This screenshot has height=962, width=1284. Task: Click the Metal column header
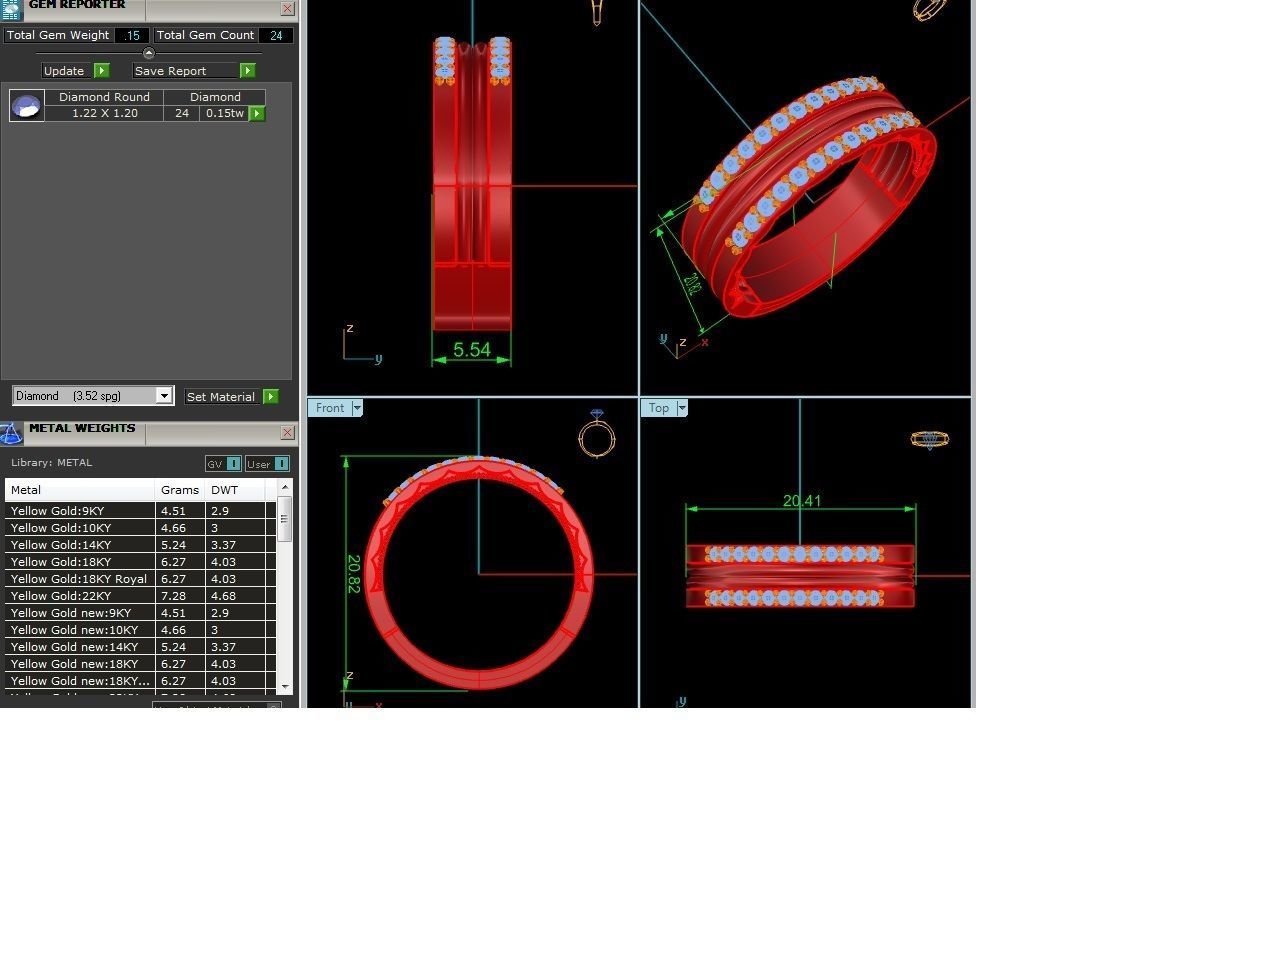tap(80, 490)
